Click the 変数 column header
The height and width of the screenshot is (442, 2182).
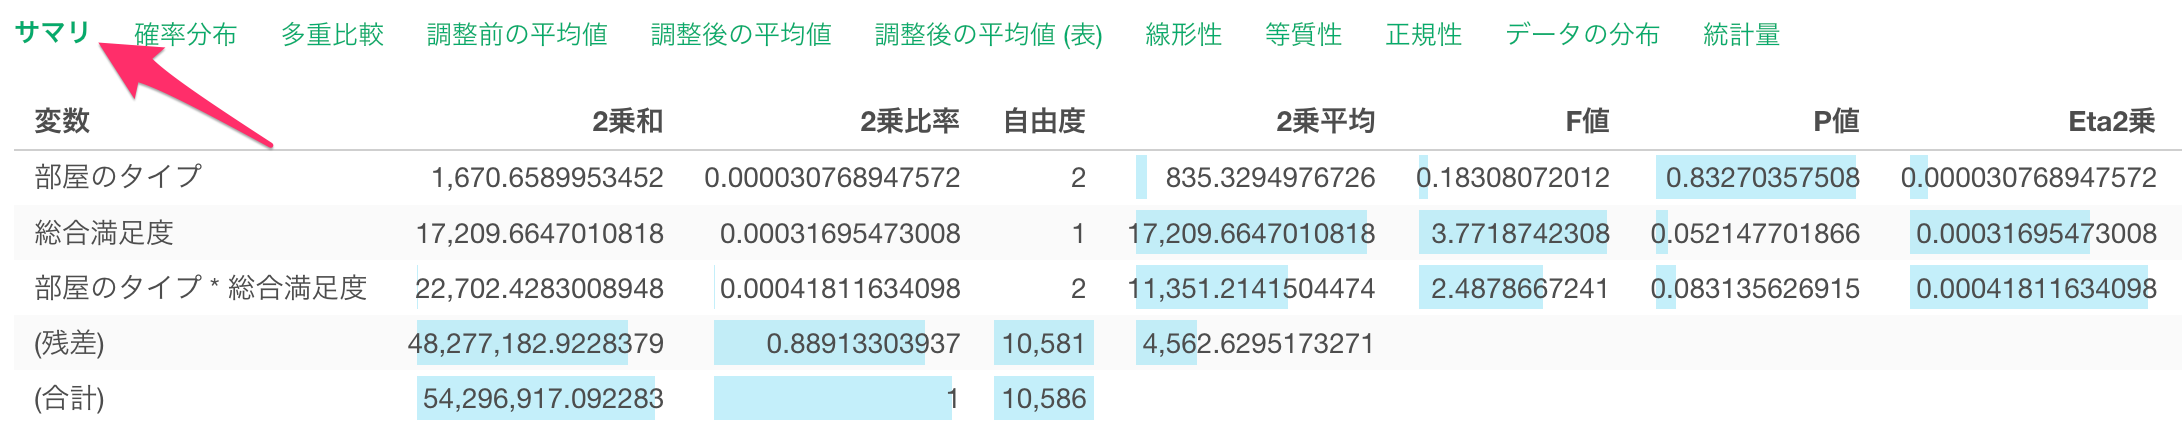pyautogui.click(x=62, y=122)
